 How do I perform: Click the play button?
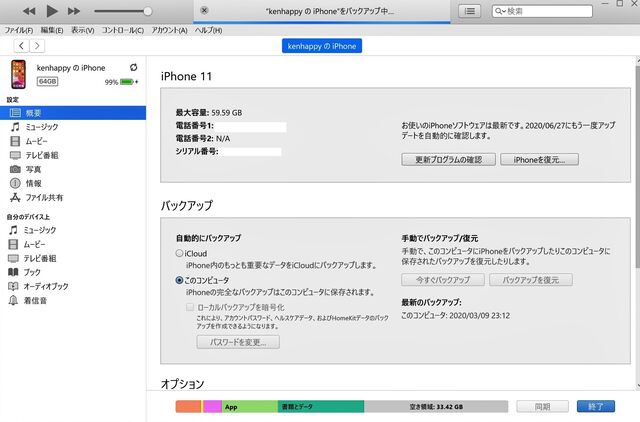click(52, 11)
